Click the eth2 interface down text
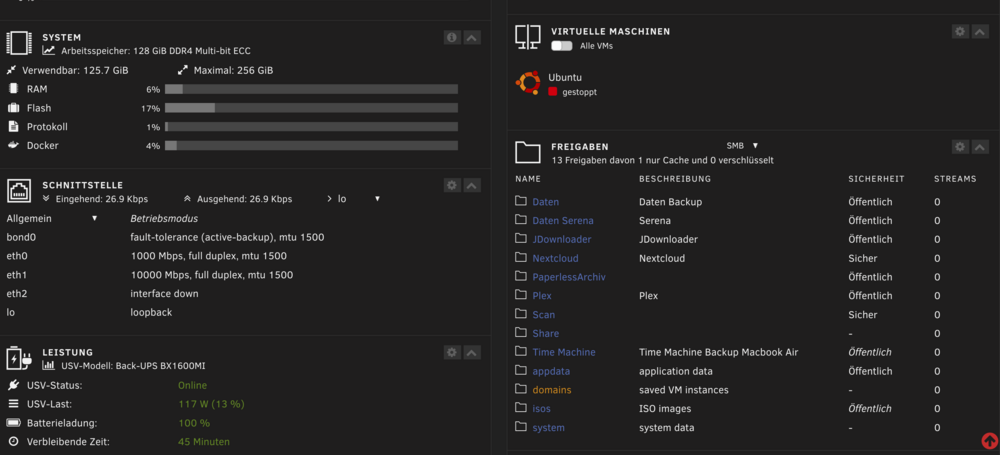The image size is (1000, 455). (165, 294)
